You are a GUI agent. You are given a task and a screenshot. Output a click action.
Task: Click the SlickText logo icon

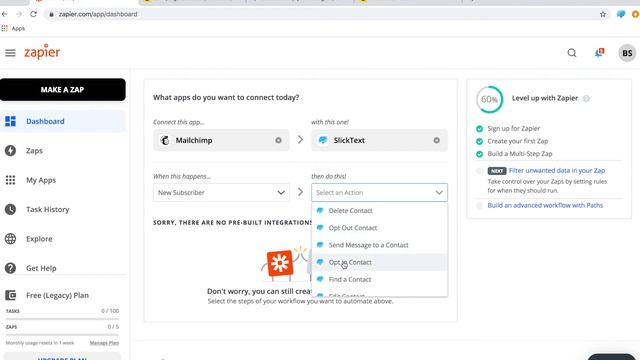(x=323, y=140)
